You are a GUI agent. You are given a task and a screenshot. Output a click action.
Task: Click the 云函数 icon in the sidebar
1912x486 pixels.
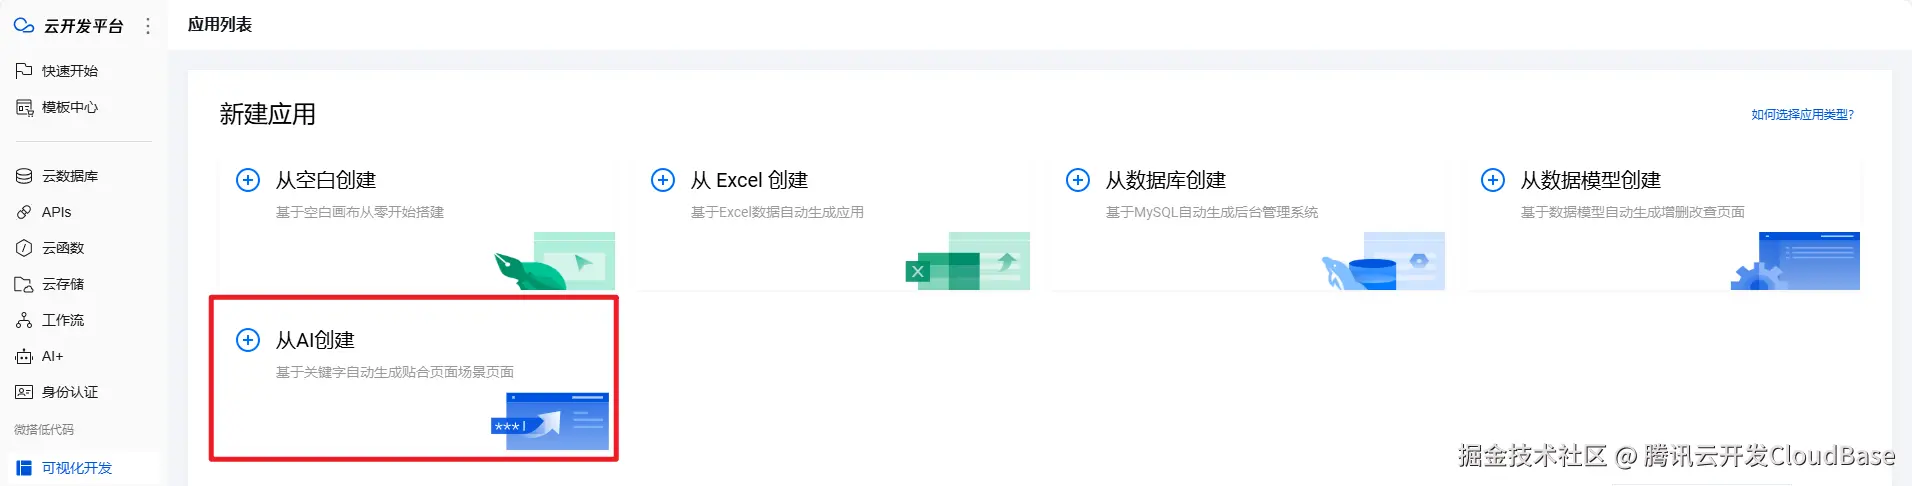point(24,248)
